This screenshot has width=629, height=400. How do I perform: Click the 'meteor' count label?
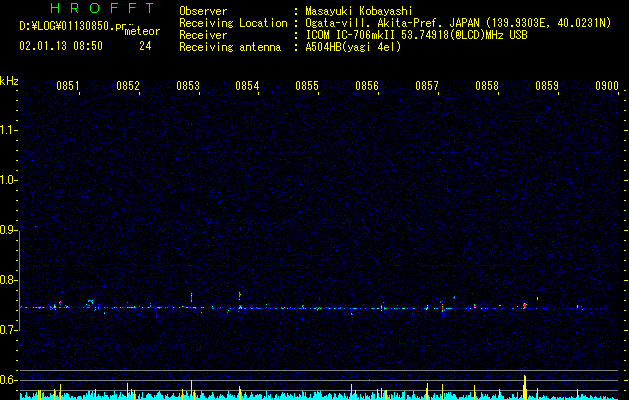coord(142,31)
